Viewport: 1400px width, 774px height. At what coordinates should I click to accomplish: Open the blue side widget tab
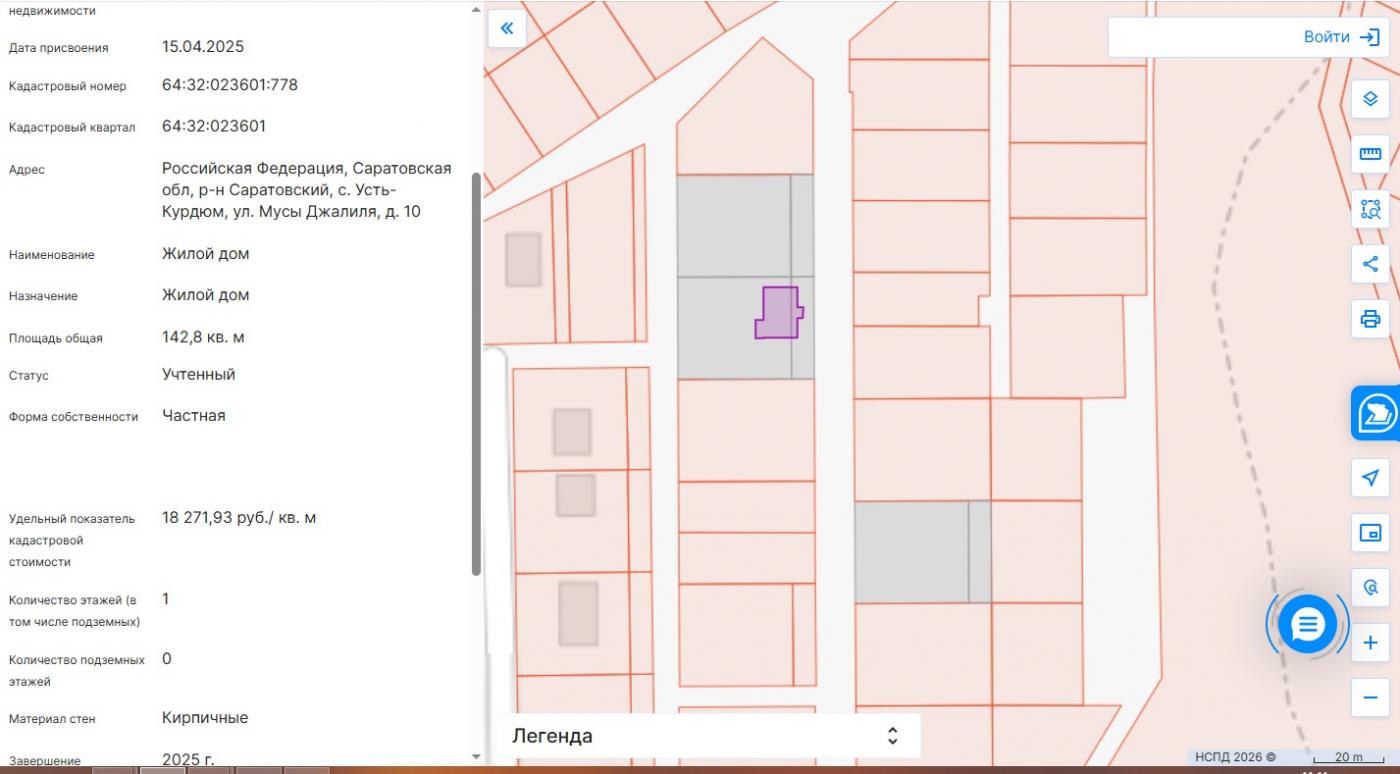pyautogui.click(x=1378, y=413)
